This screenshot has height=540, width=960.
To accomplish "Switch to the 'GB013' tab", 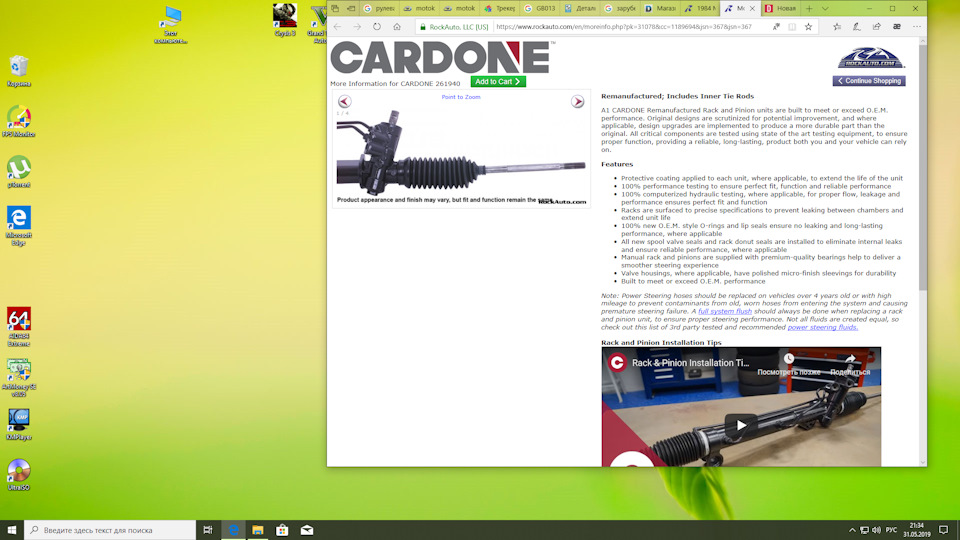I will 541,9.
